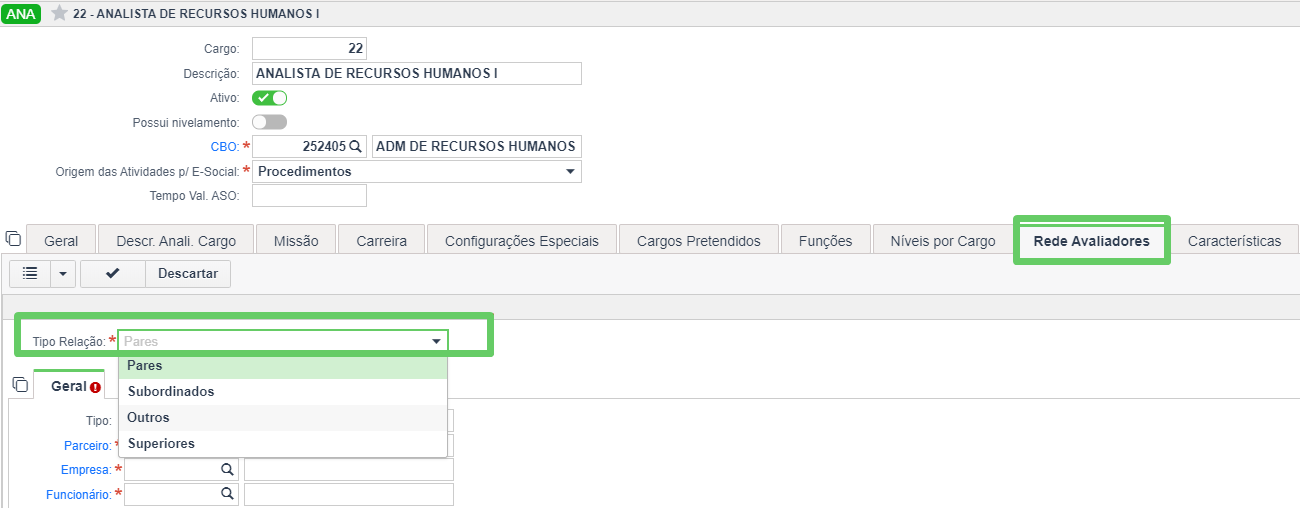Click the title 22 - ANALISTA DE RECURSOS HUMANOS I
This screenshot has height=508, width=1300.
[198, 14]
